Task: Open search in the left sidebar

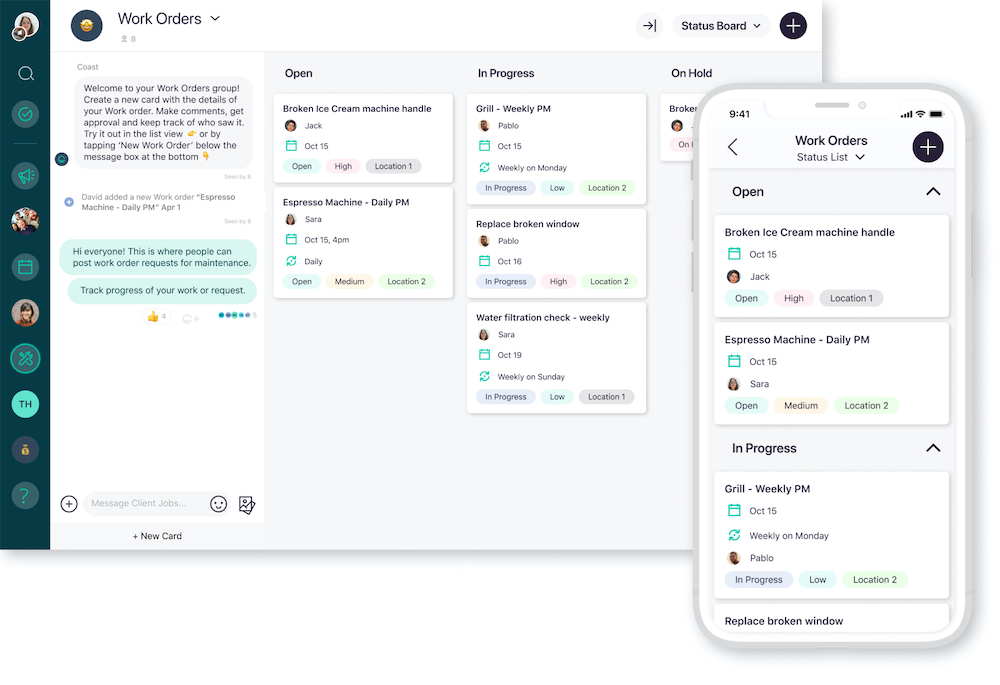Action: 26,73
